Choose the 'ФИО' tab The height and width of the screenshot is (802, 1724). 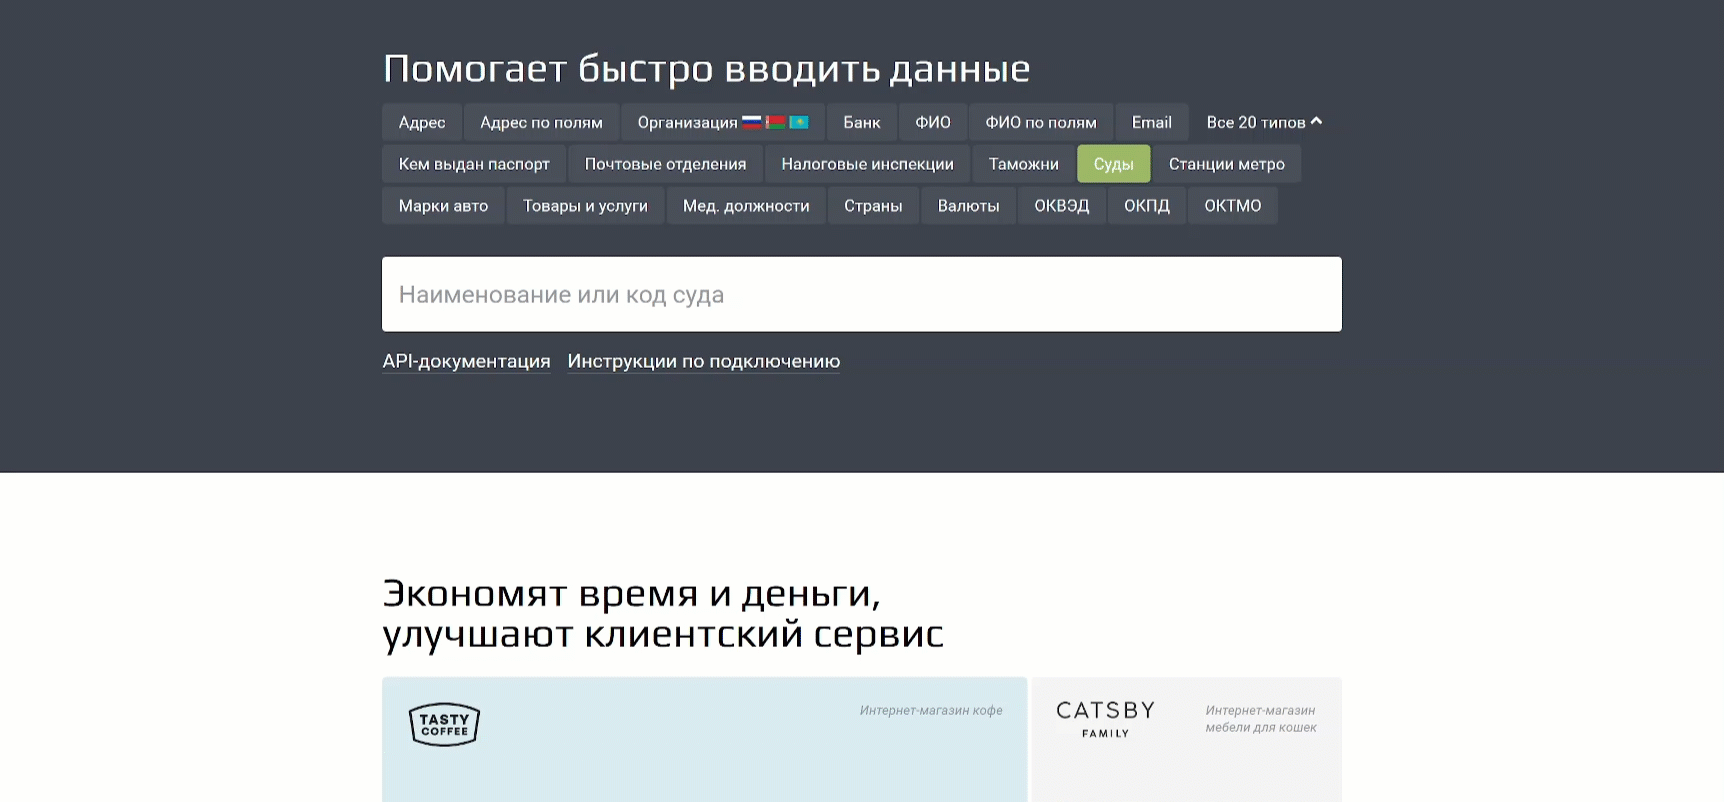[932, 122]
